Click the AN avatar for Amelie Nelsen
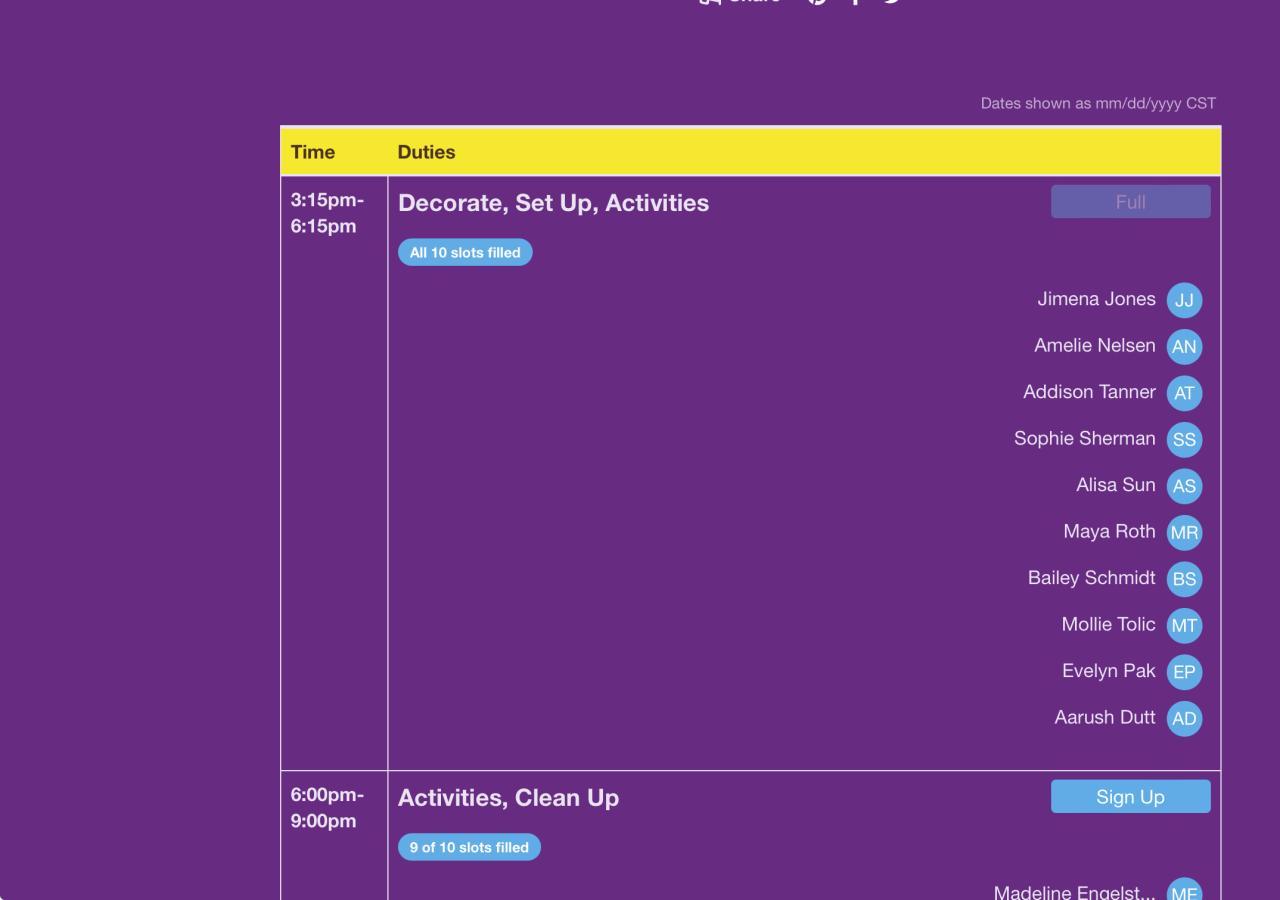This screenshot has height=900, width=1280. [1184, 346]
